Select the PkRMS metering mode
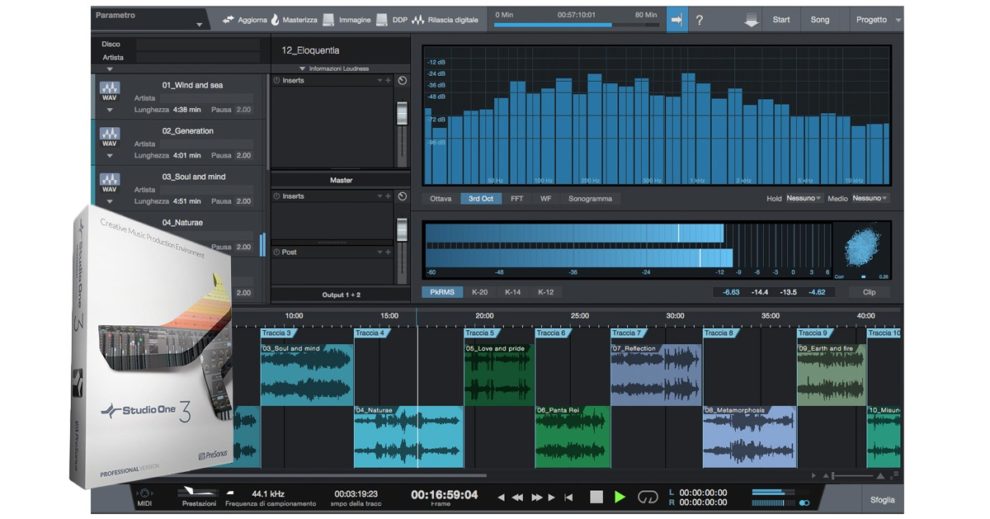 tap(441, 292)
